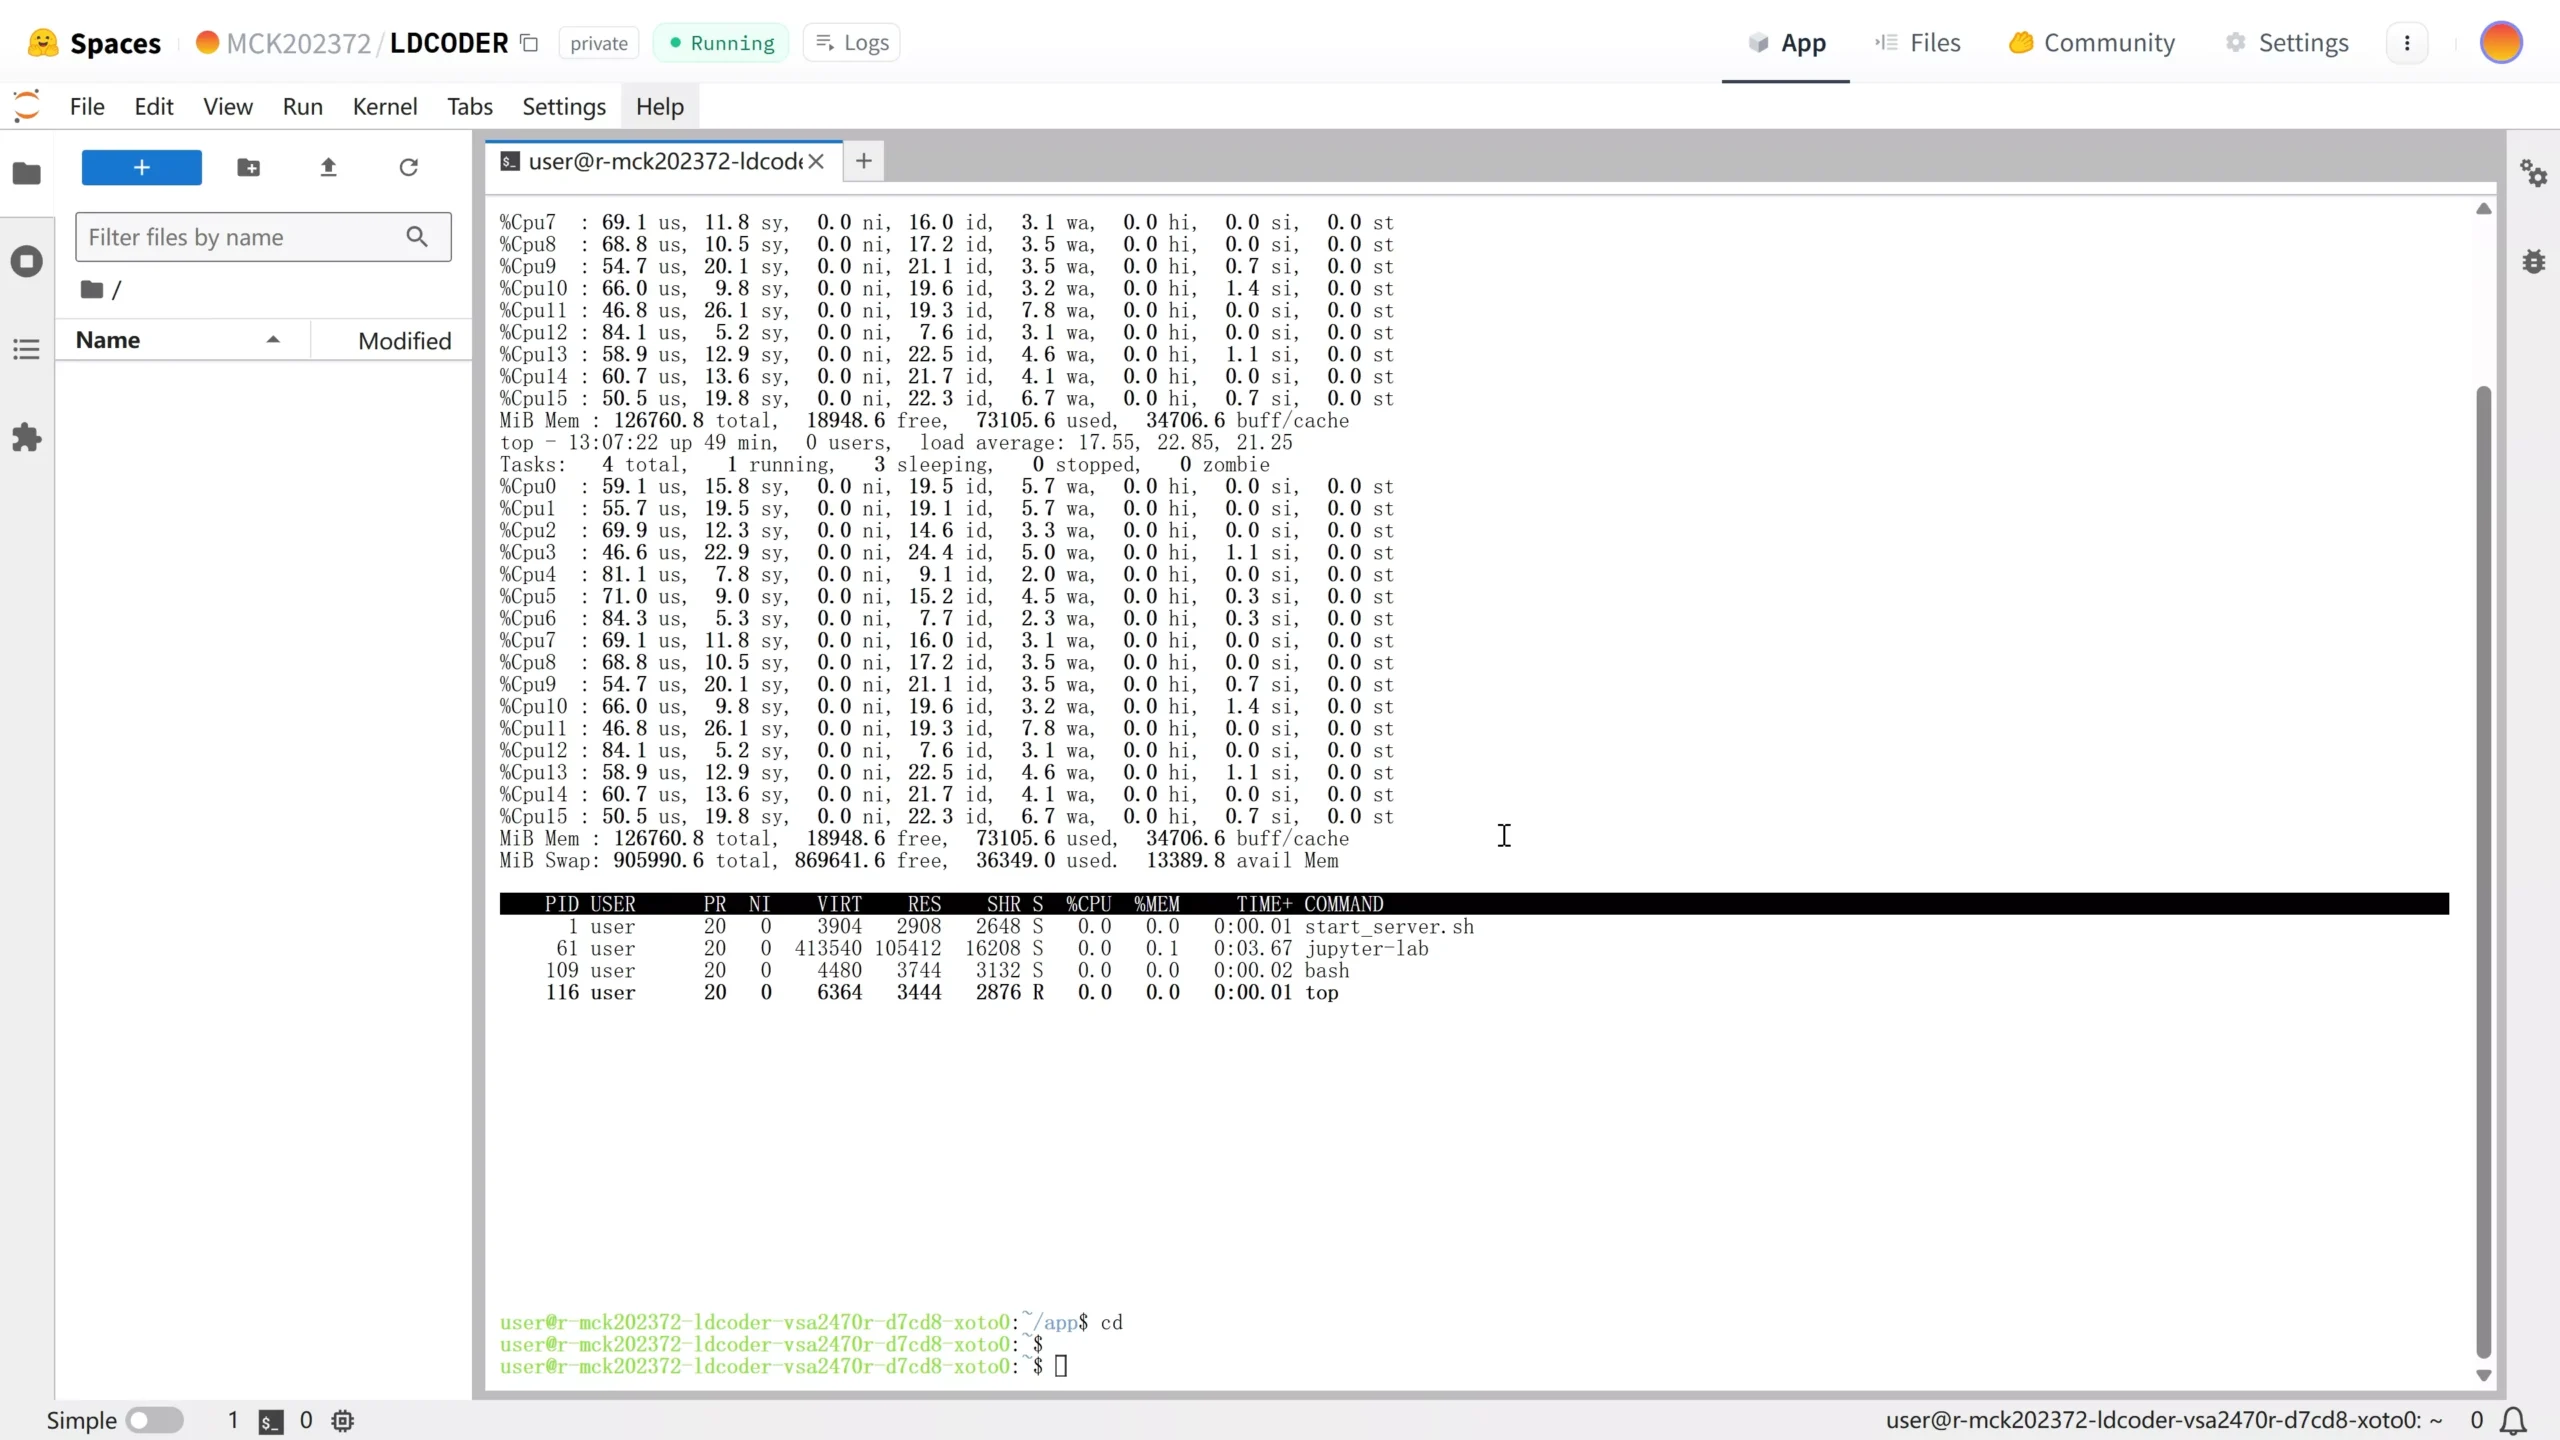Click the Upload Files arrow icon

tap(328, 167)
